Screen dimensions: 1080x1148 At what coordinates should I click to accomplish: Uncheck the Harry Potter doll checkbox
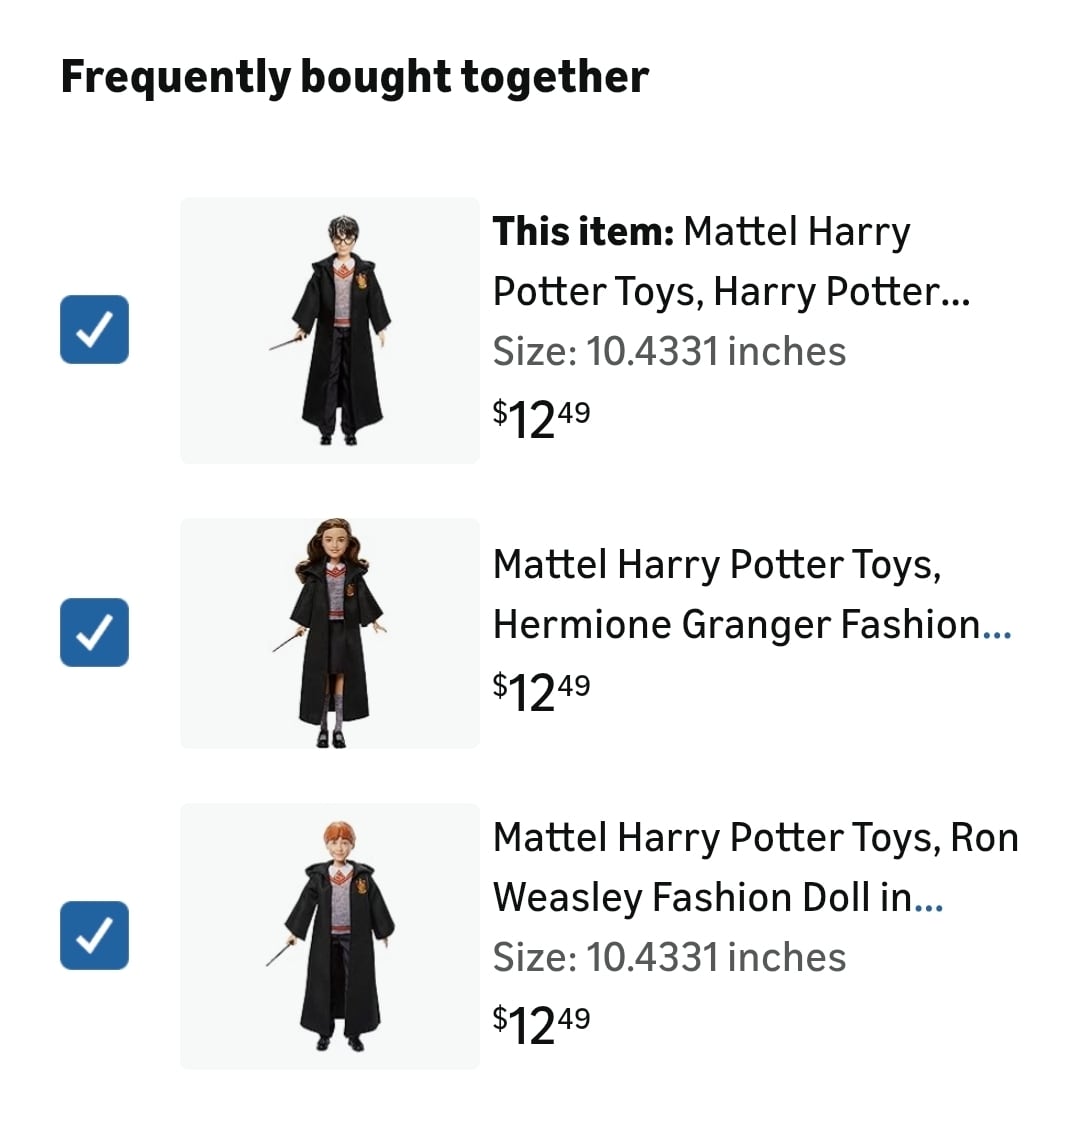coord(94,330)
